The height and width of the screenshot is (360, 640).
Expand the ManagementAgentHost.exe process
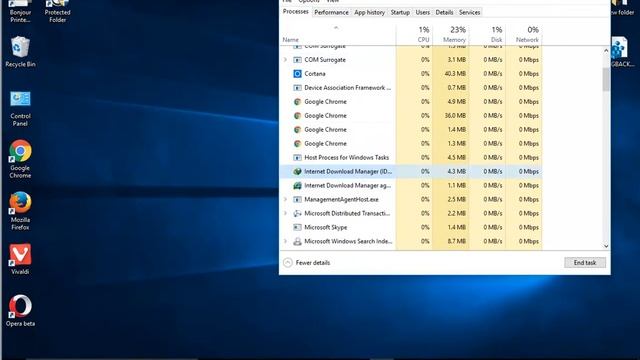(x=285, y=200)
